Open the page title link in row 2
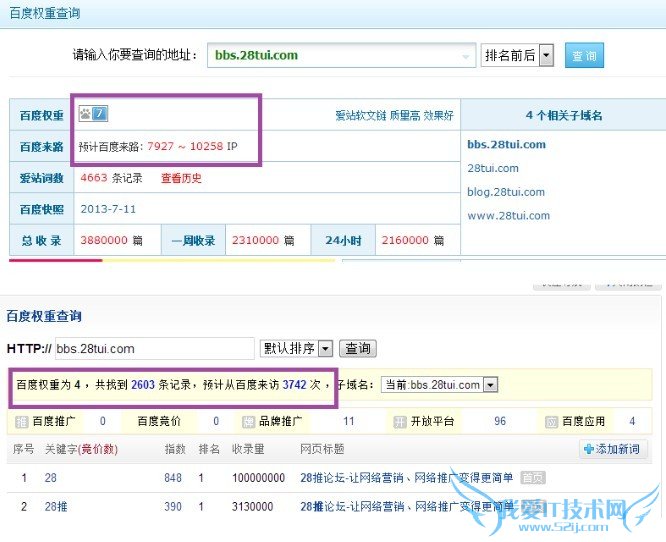The image size is (666, 542). [x=406, y=506]
